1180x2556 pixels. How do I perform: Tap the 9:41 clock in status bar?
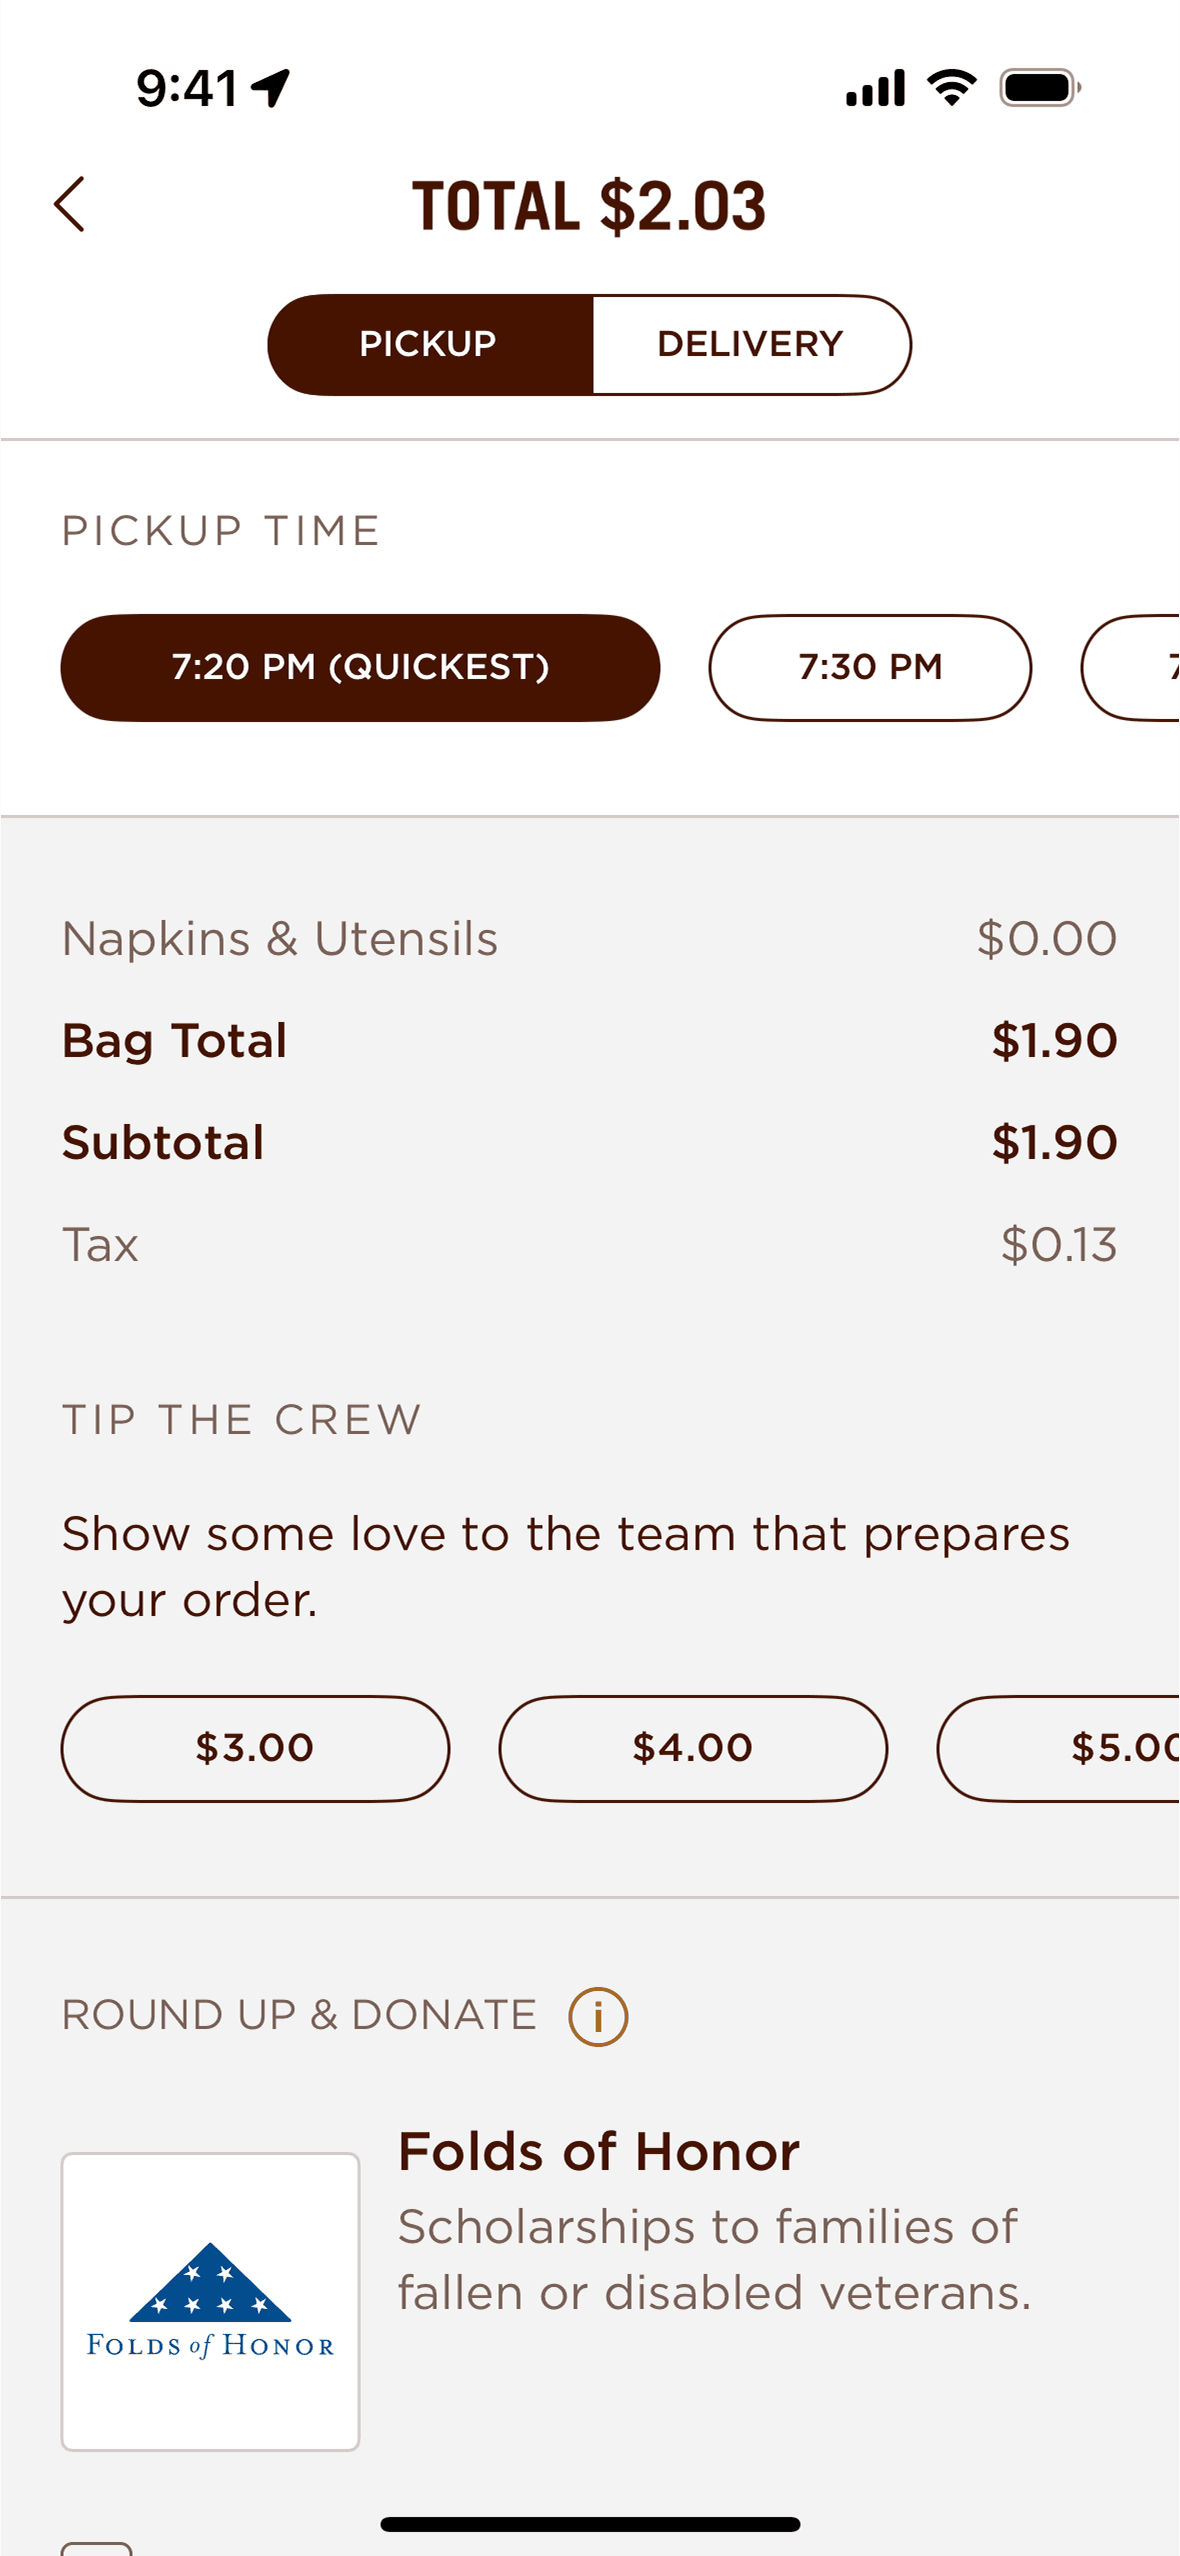coord(186,88)
